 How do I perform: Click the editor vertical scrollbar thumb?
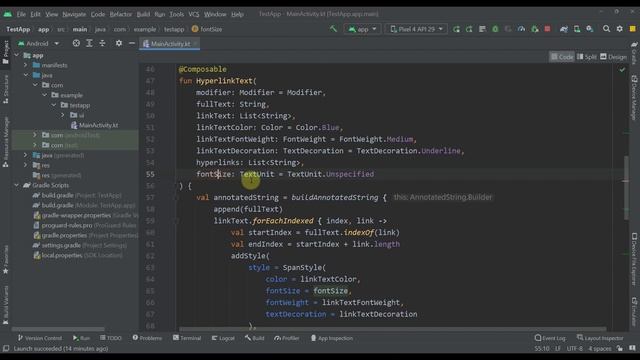626,188
